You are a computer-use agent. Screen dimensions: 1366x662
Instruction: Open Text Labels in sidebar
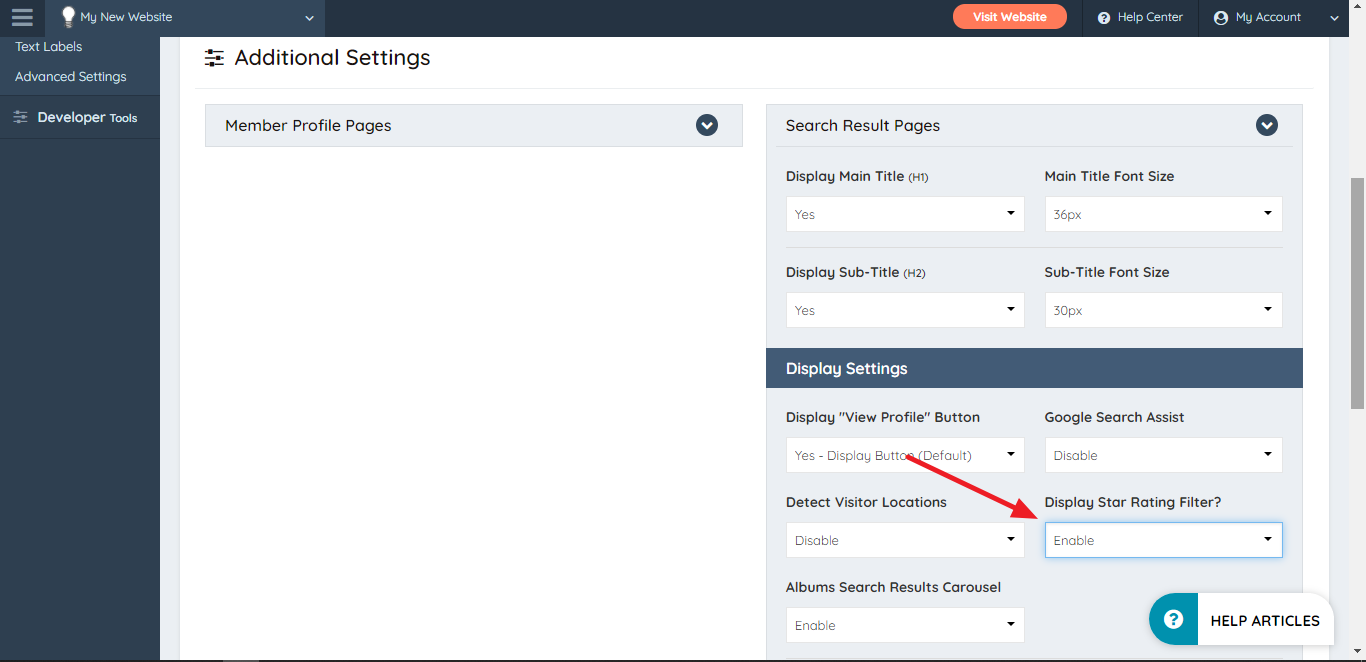point(49,46)
